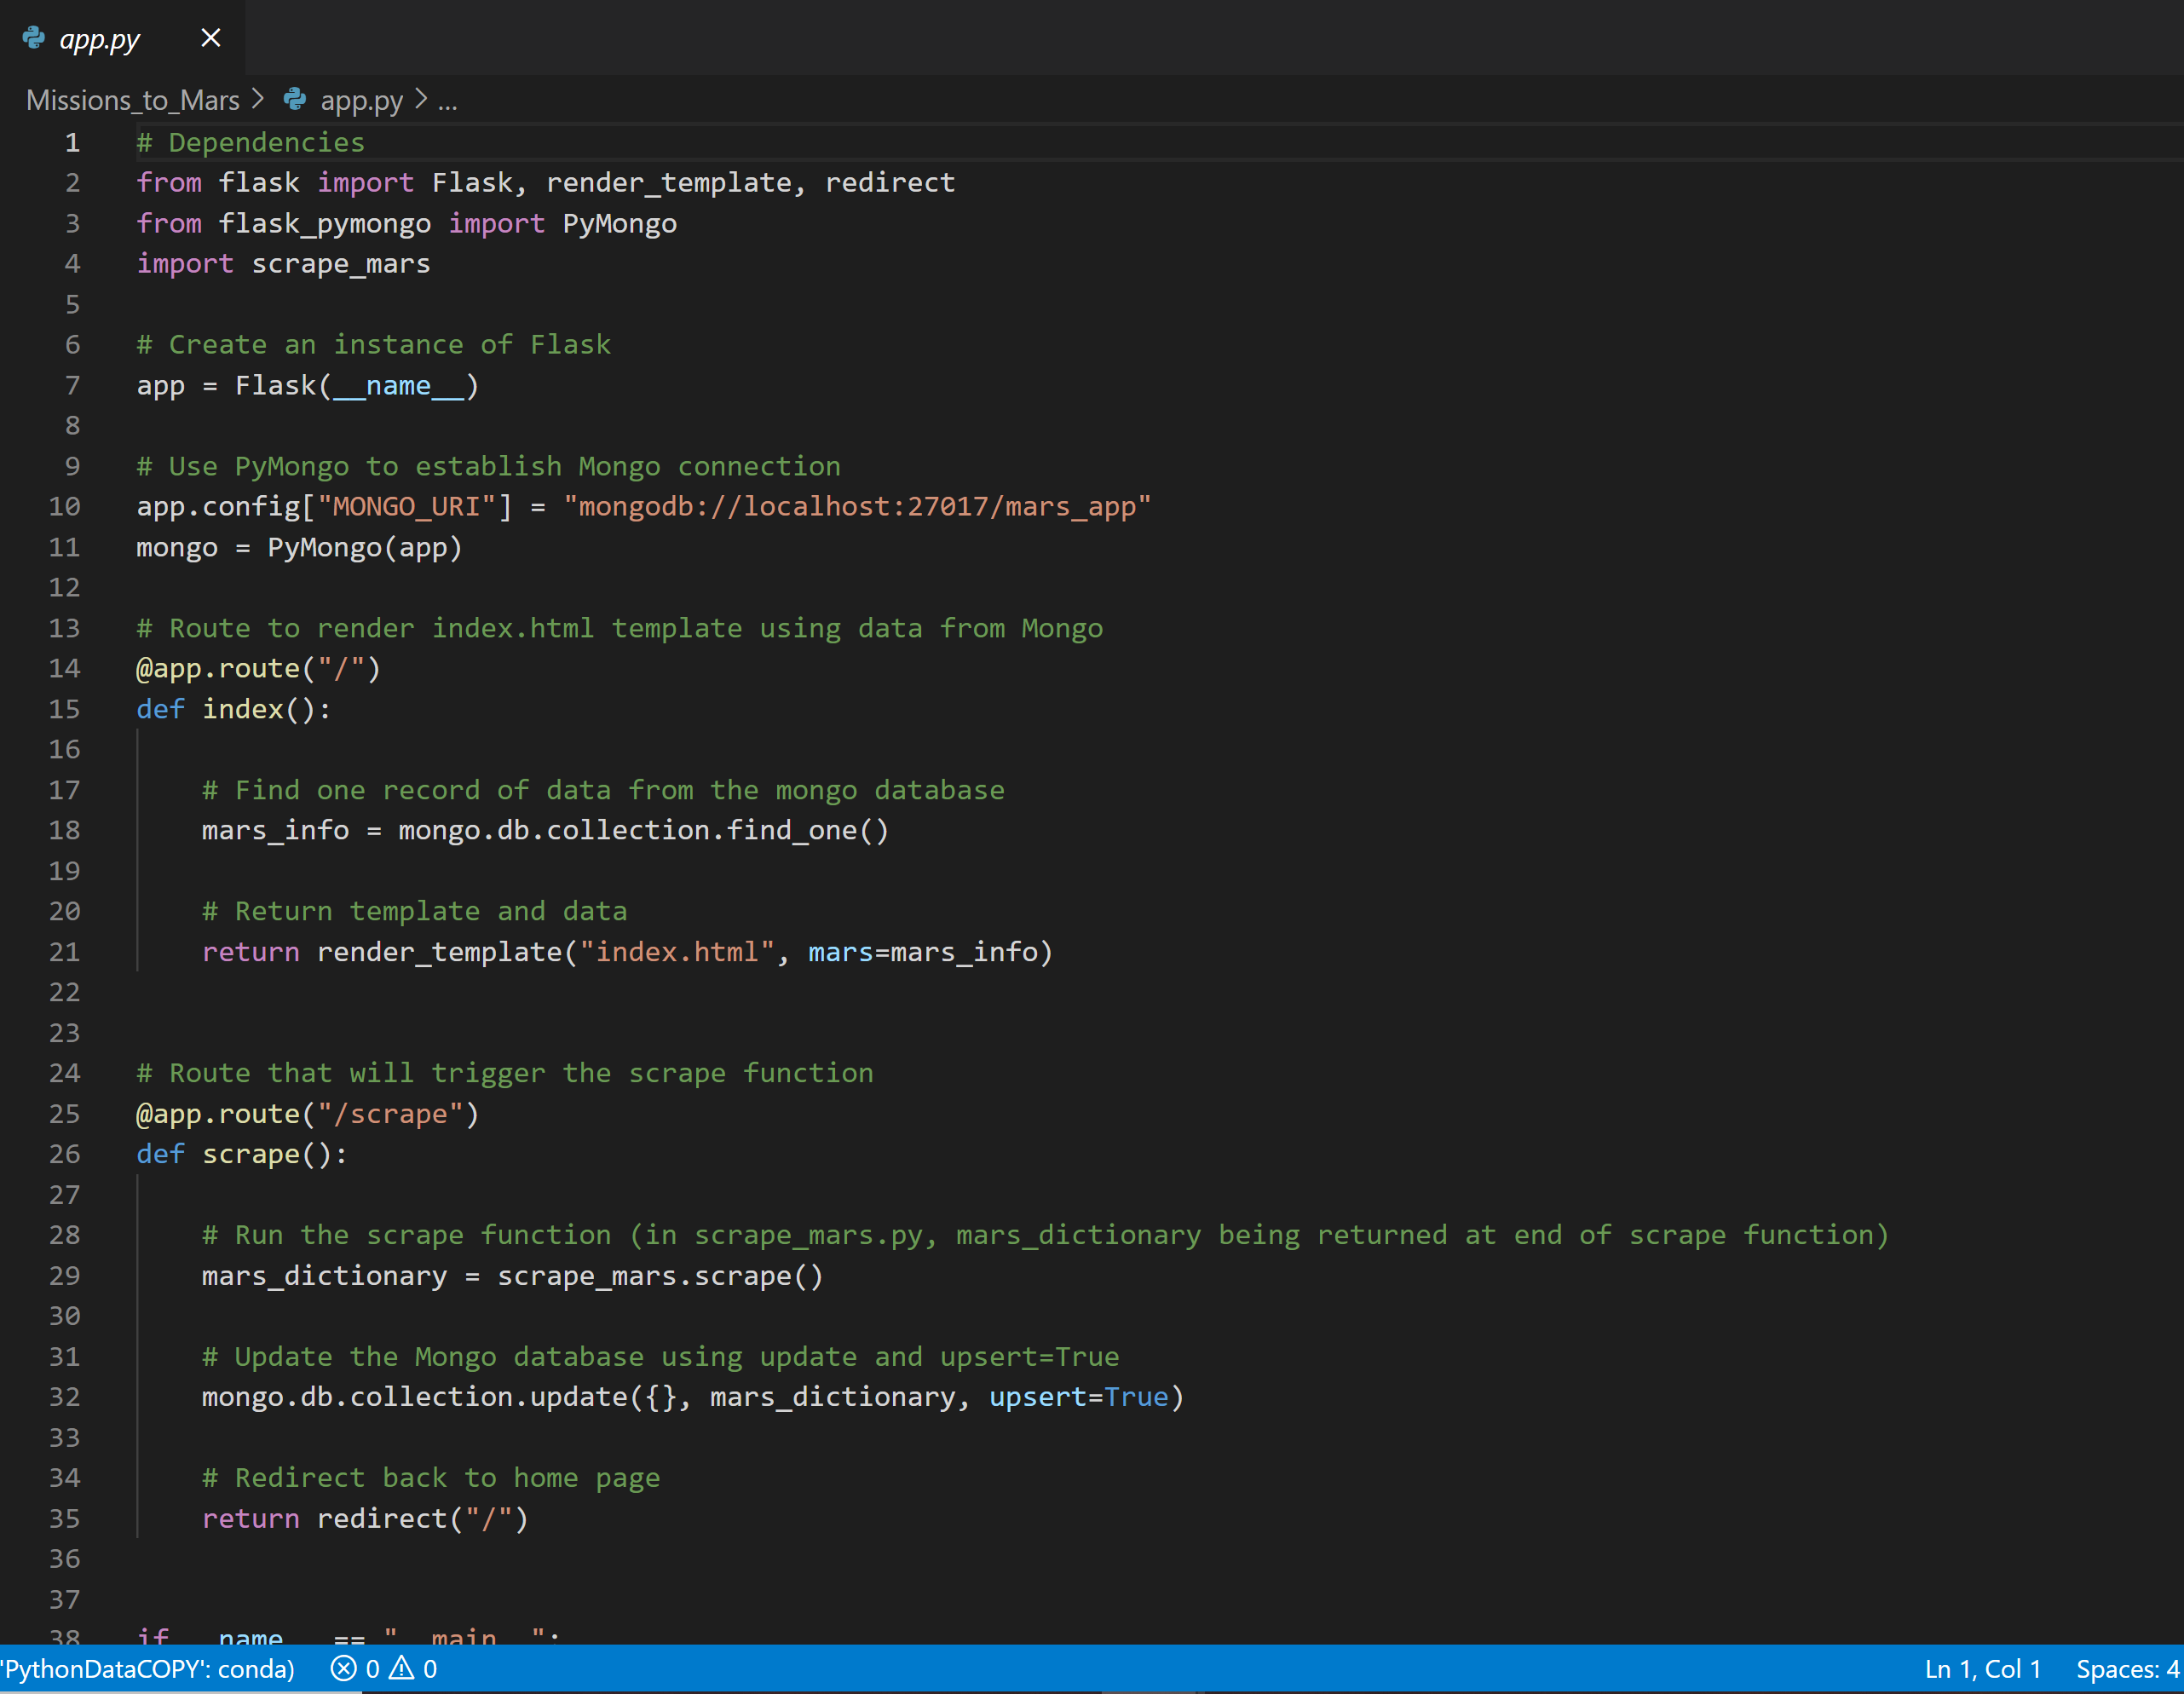Screen dimensions: 2184x1694
Task: Click 'render_template' in the flask import
Action: [668, 183]
